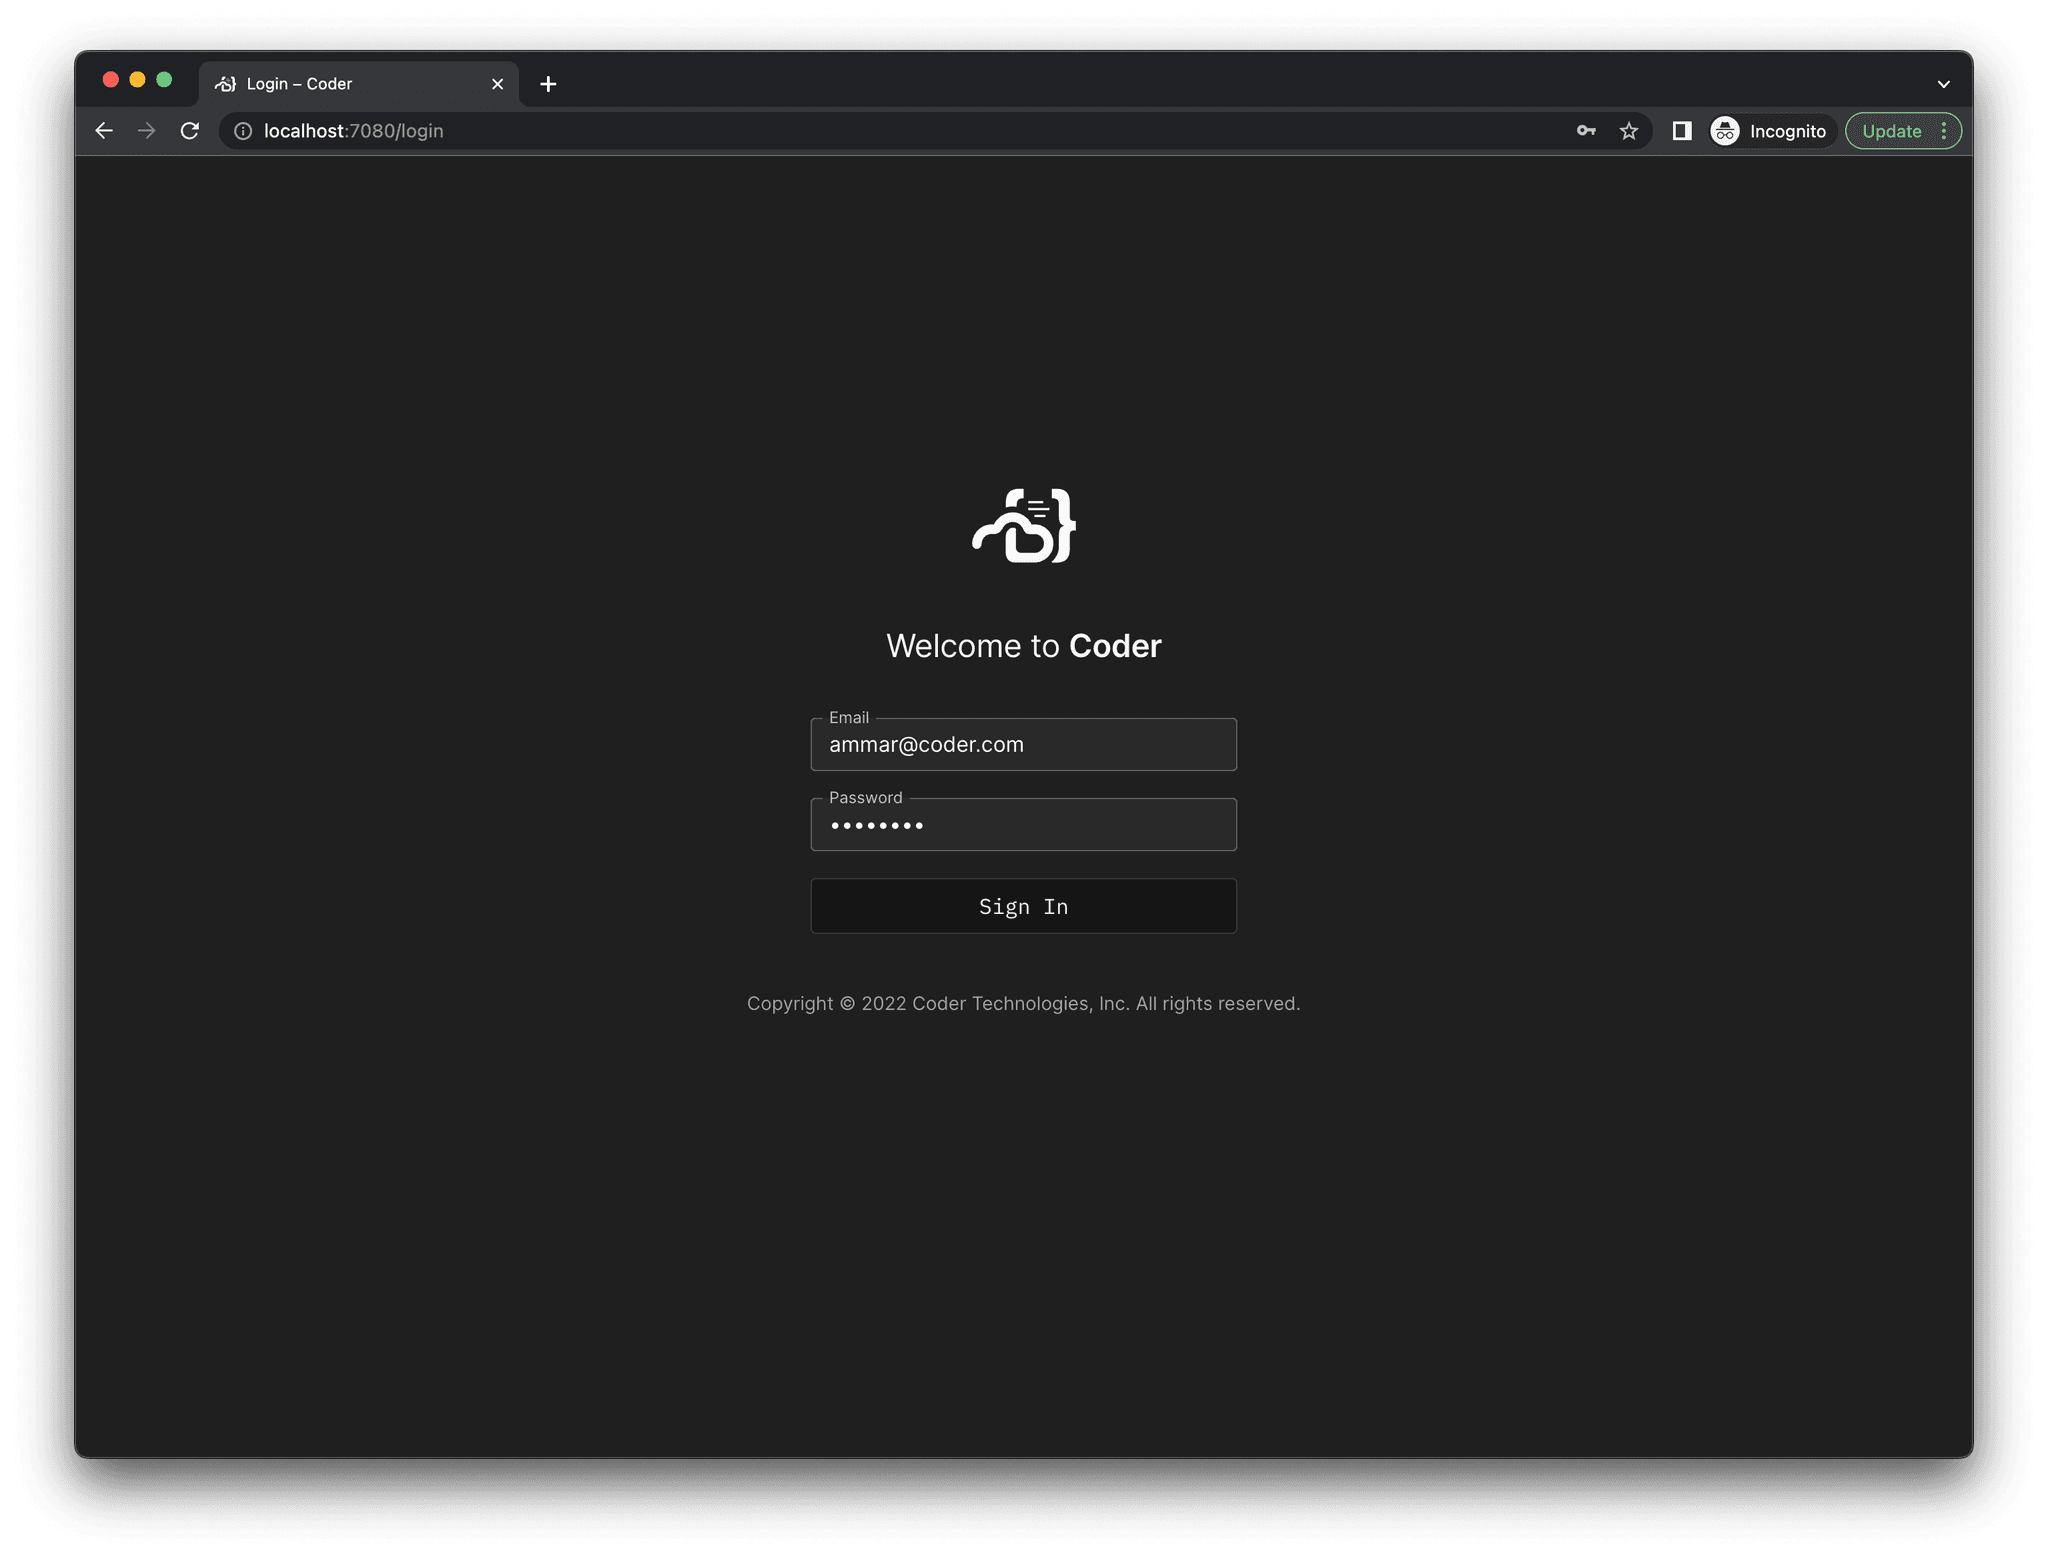The image size is (2048, 1557).
Task: Open a new browser tab
Action: [548, 84]
